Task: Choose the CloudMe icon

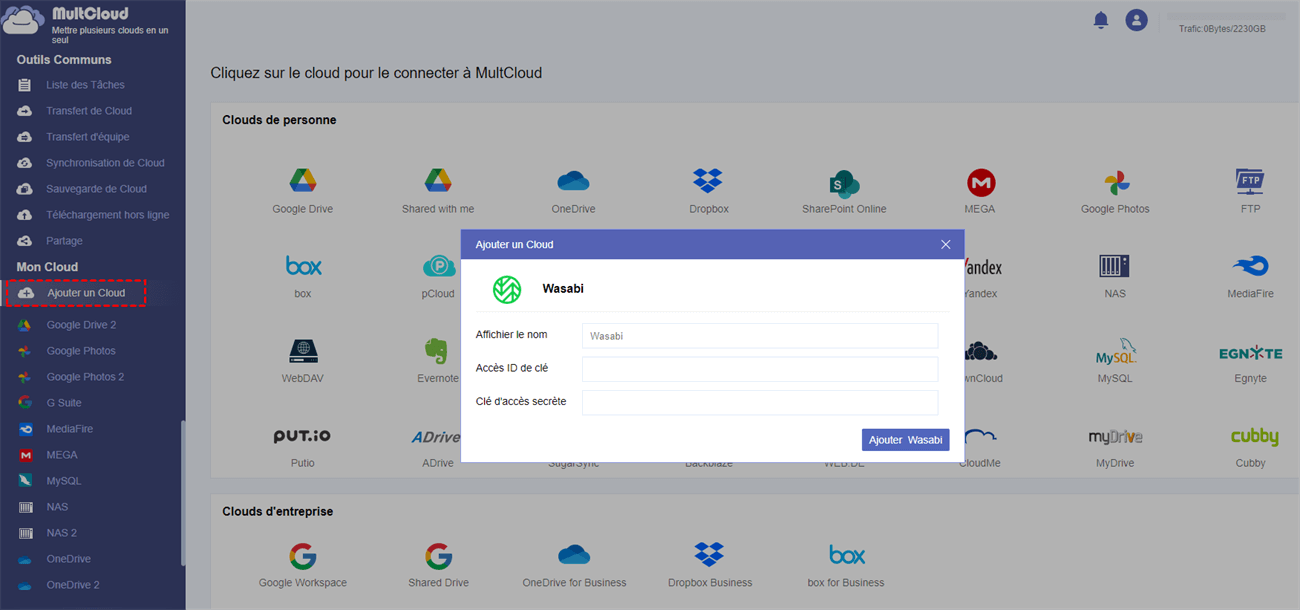Action: pos(980,437)
